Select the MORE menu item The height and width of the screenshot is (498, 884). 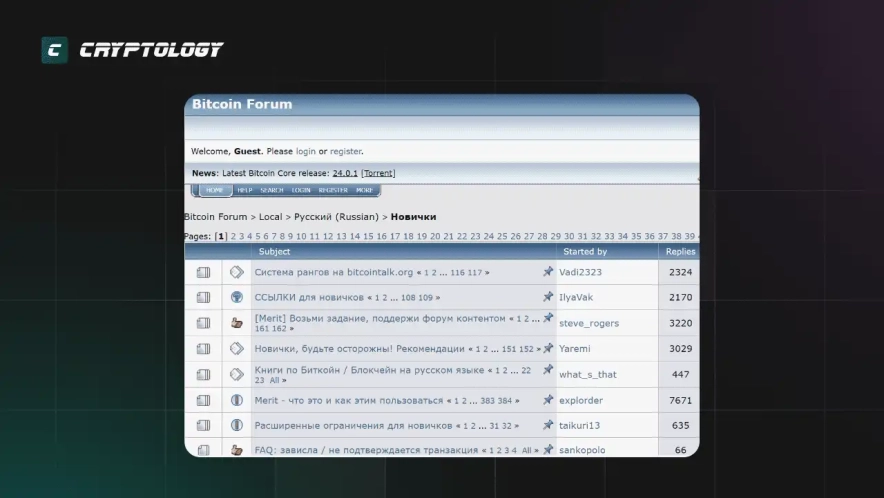coord(364,190)
